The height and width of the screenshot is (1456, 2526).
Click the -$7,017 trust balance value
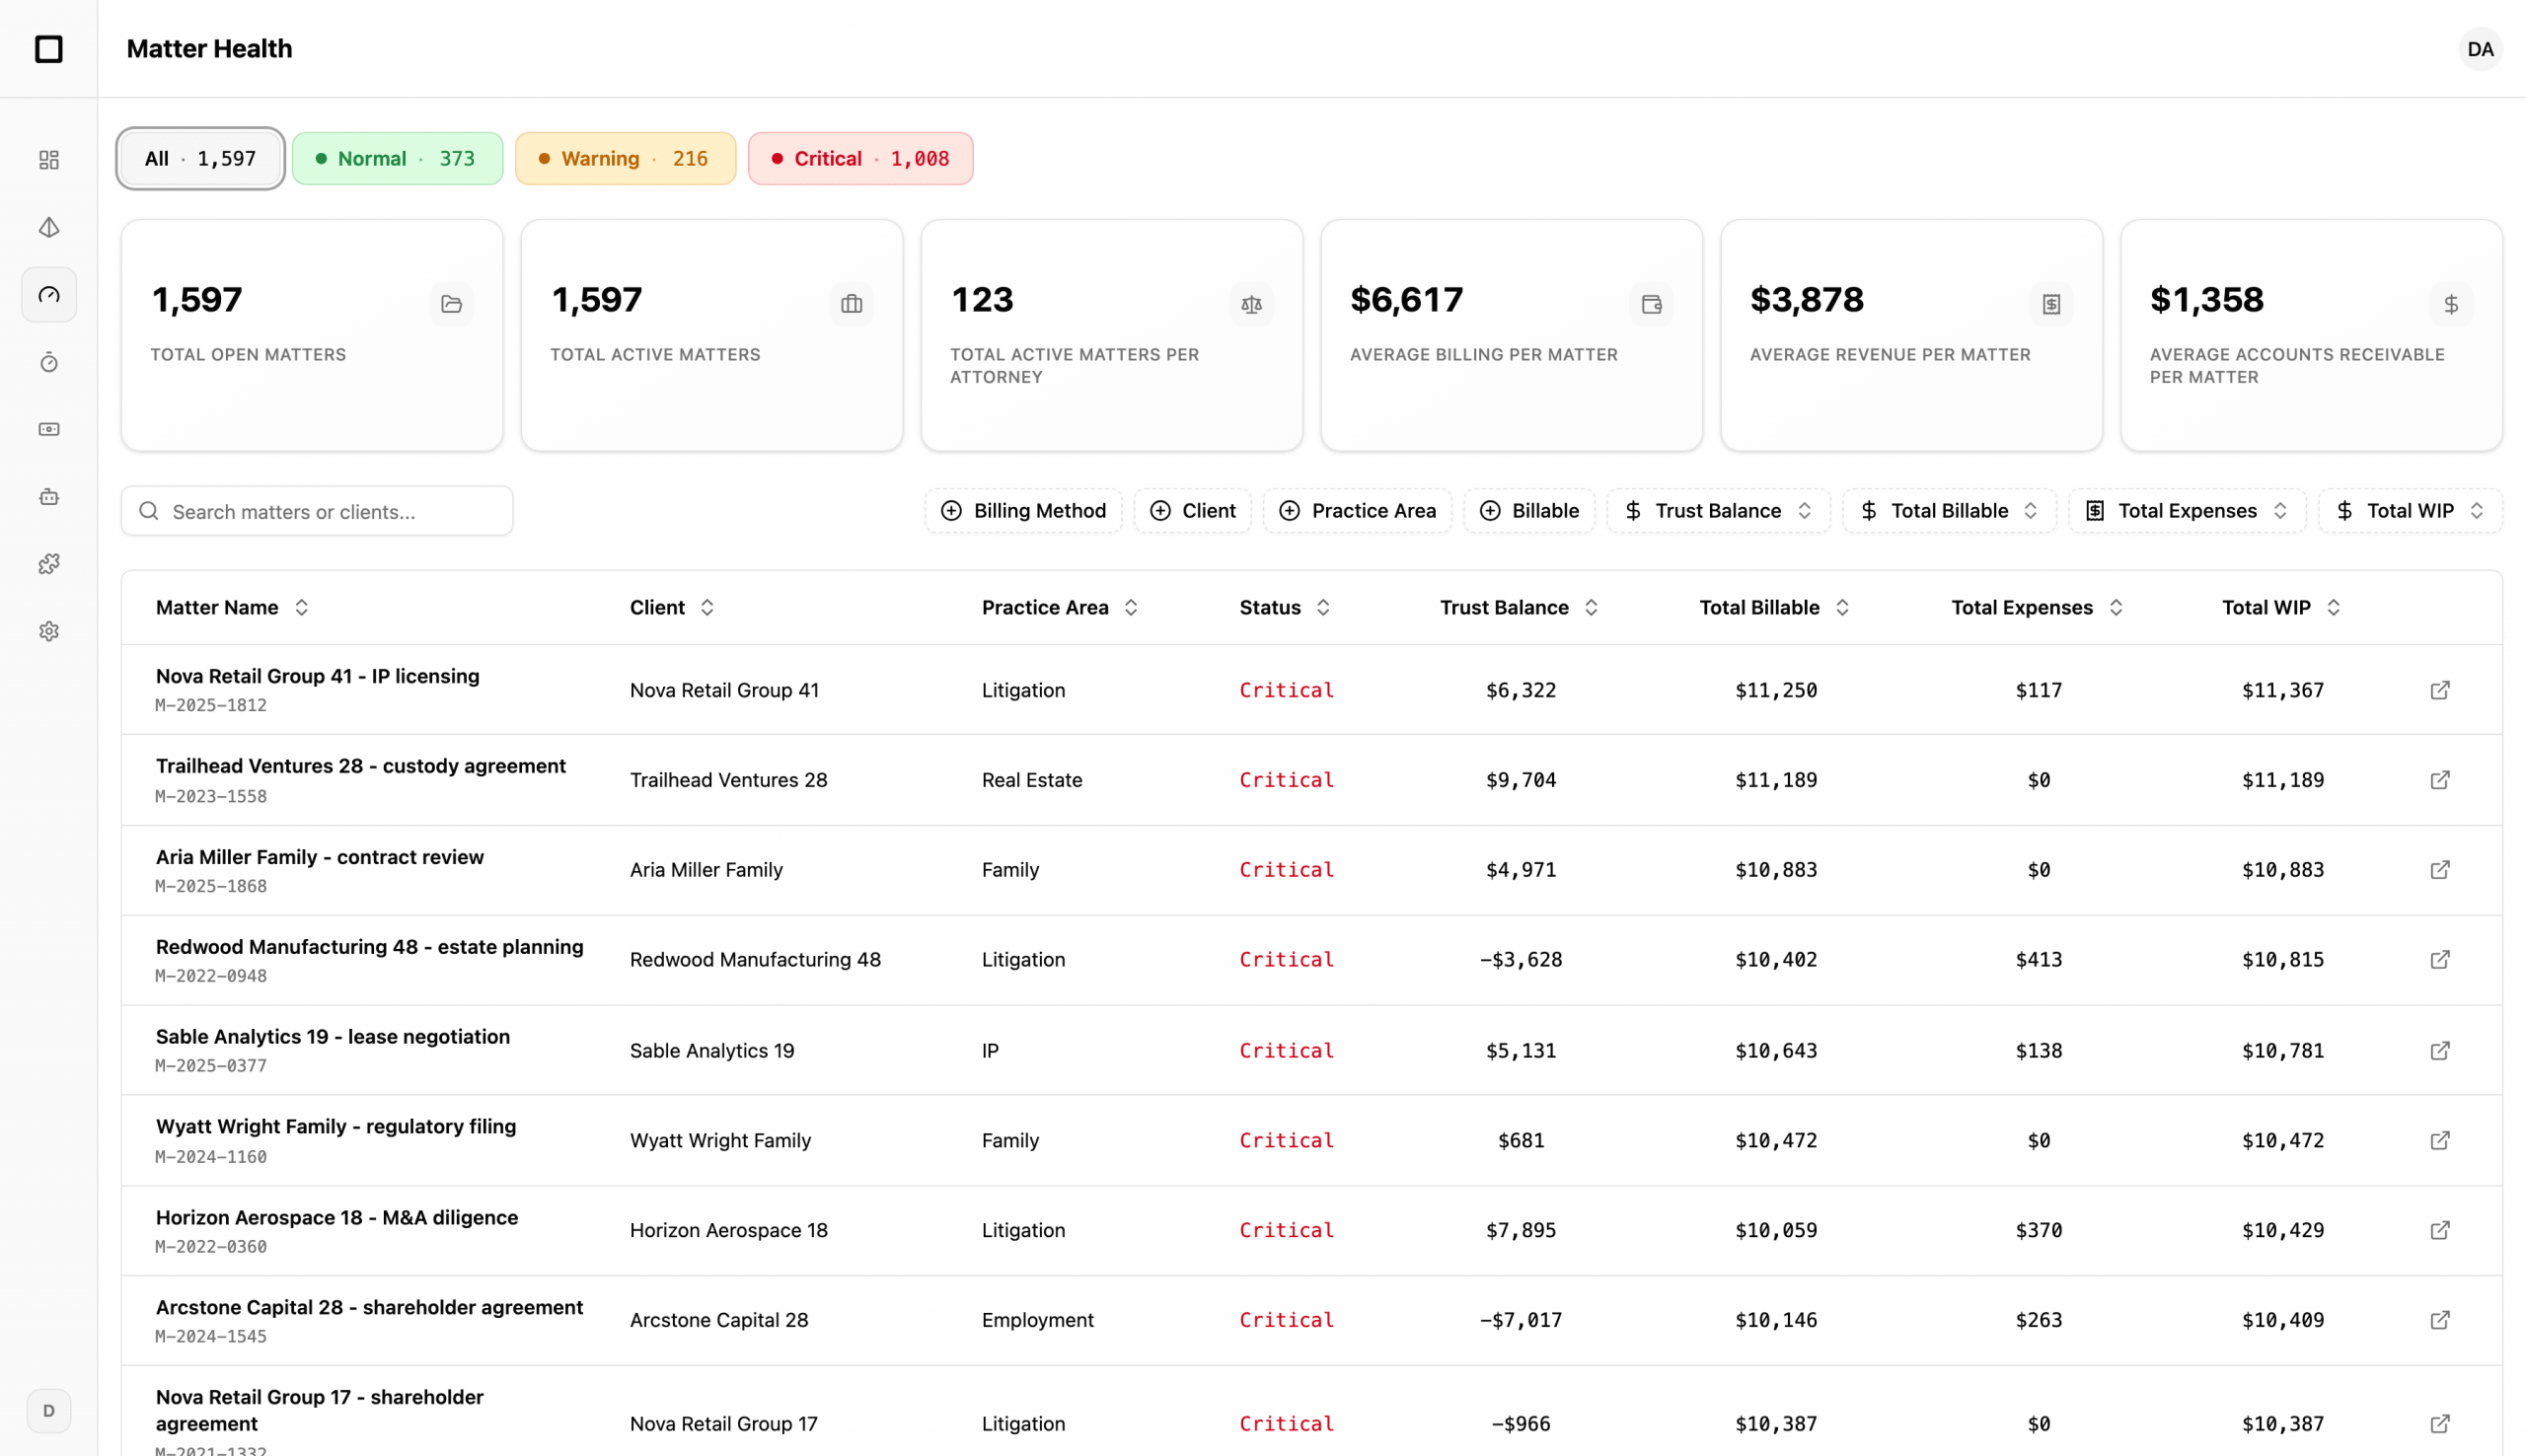[1520, 1320]
